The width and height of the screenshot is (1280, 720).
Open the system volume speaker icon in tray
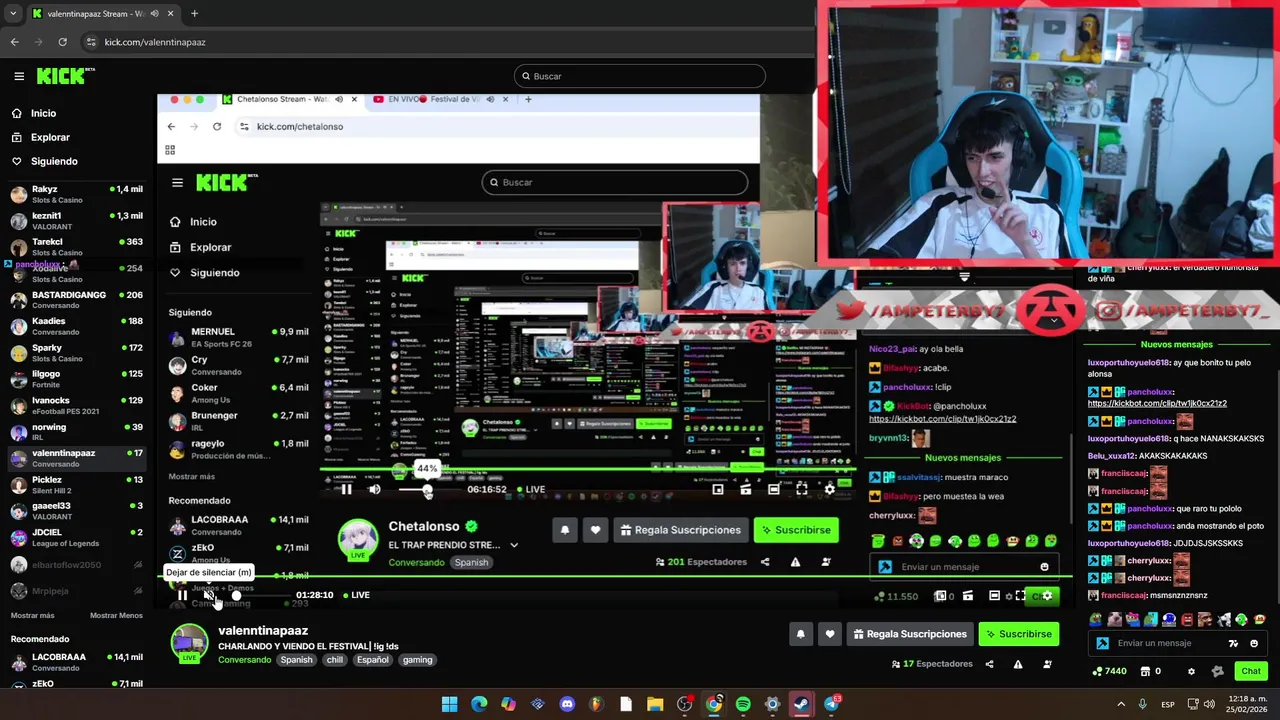pos(1211,704)
